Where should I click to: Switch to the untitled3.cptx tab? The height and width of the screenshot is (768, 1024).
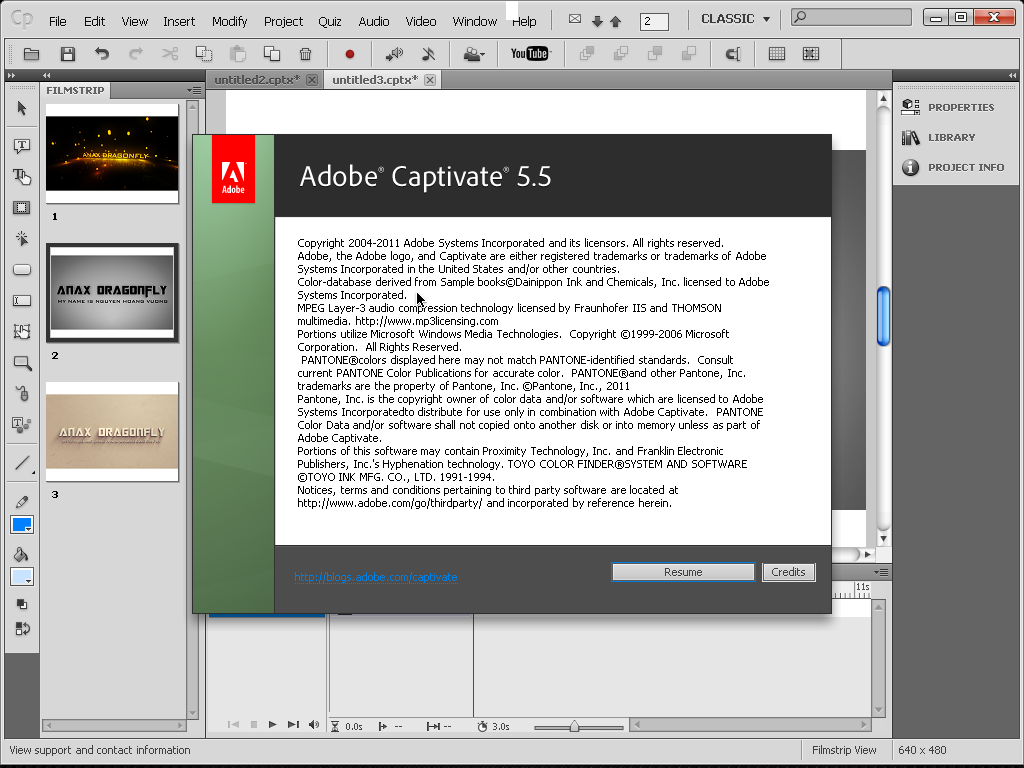pos(375,80)
